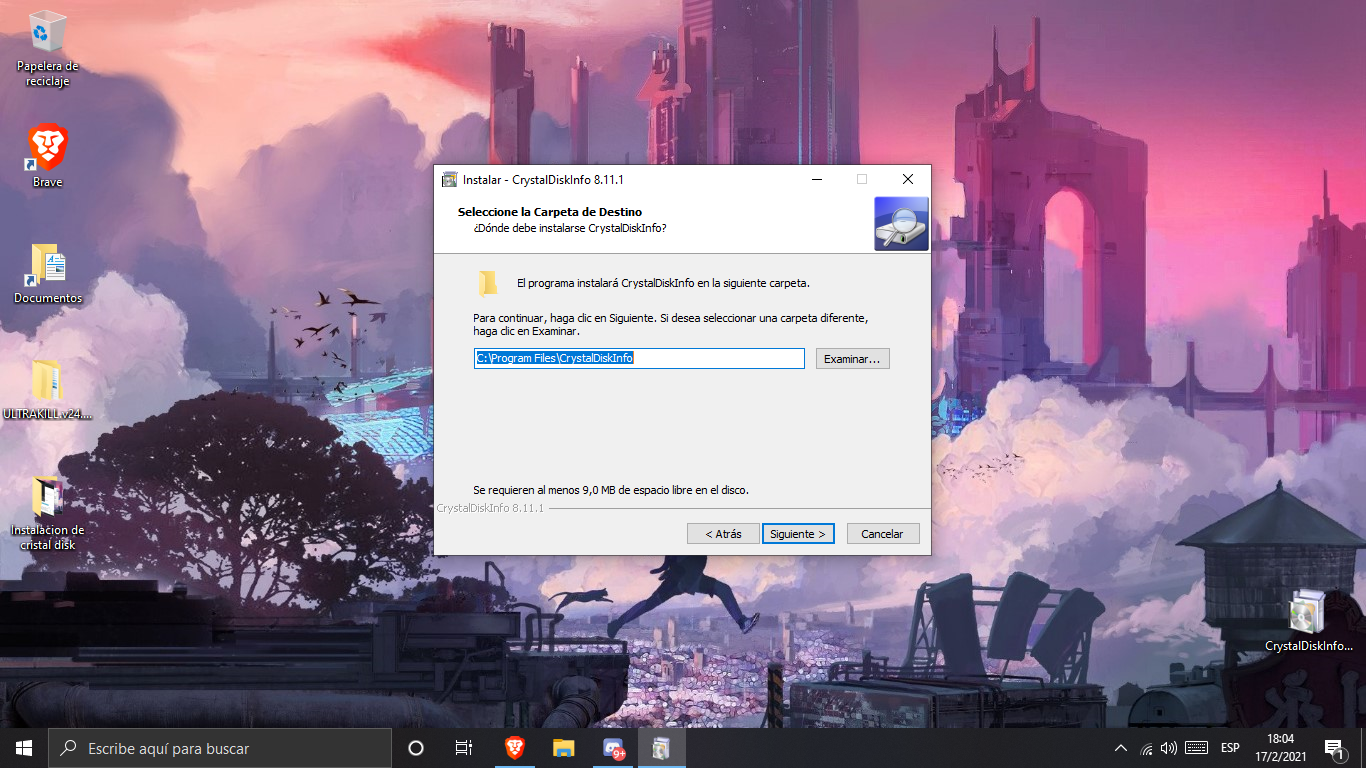Launch Brave from the taskbar
This screenshot has width=1366, height=768.
[514, 748]
